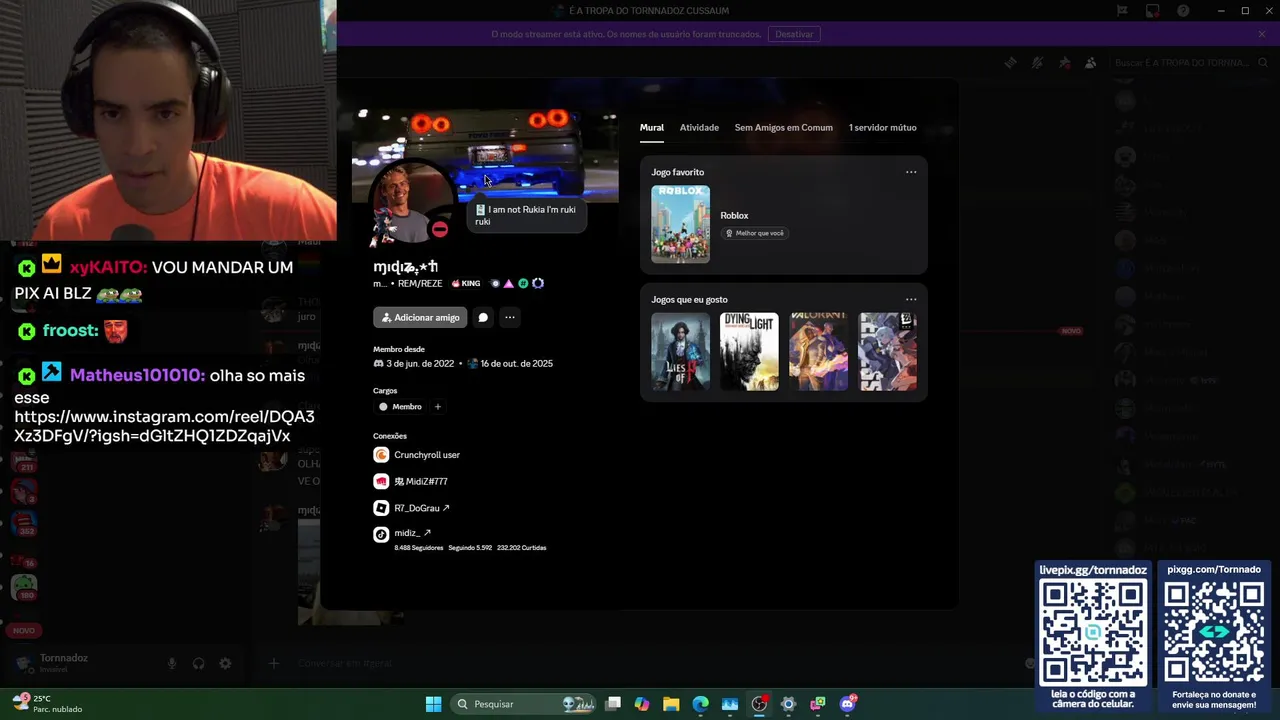1280x720 pixels.
Task: Click the KING server tag badge
Action: tap(467, 284)
